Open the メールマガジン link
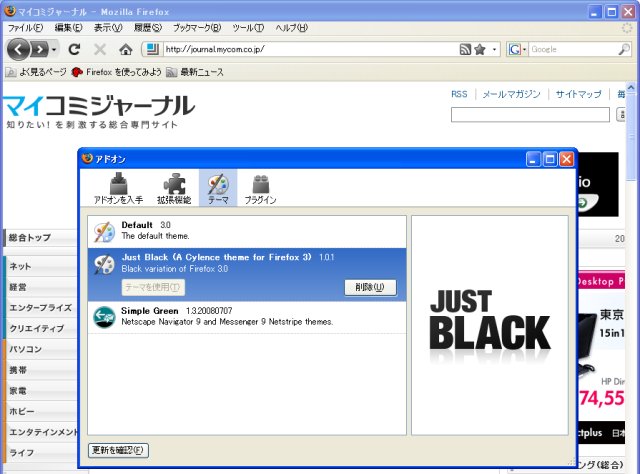Viewport: 640px width, 474px height. [x=511, y=94]
